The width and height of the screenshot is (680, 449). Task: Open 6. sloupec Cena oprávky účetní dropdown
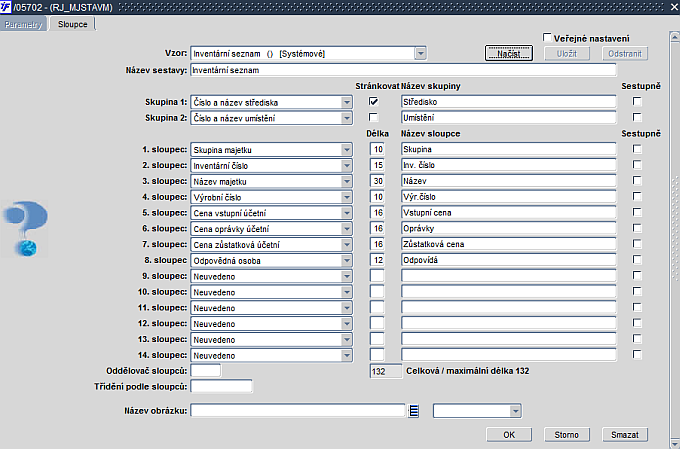(347, 229)
